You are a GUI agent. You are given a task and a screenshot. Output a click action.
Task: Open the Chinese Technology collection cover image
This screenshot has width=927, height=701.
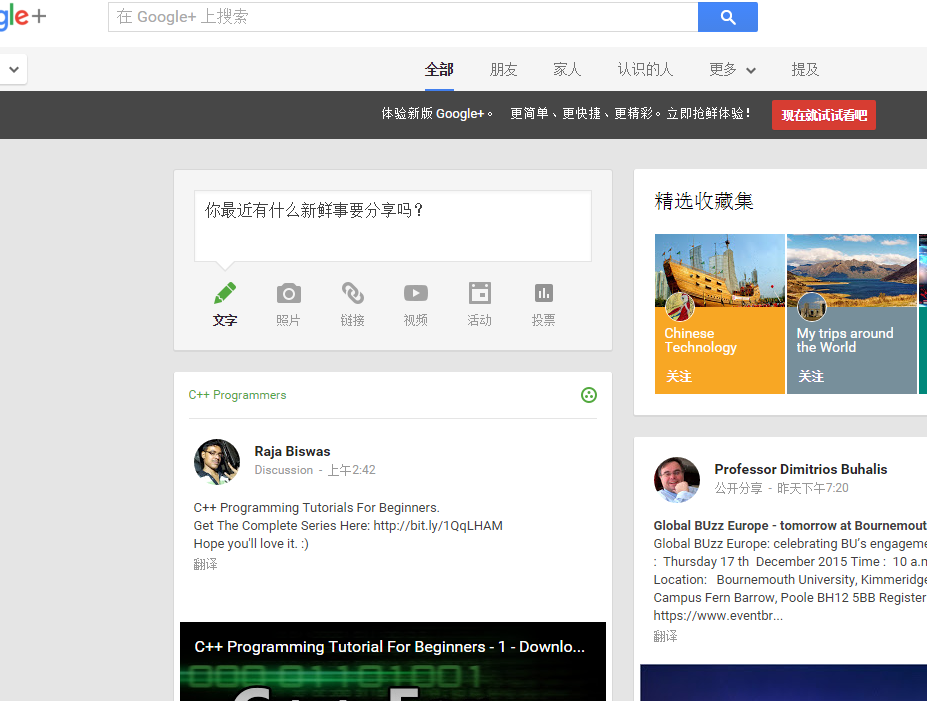point(720,271)
